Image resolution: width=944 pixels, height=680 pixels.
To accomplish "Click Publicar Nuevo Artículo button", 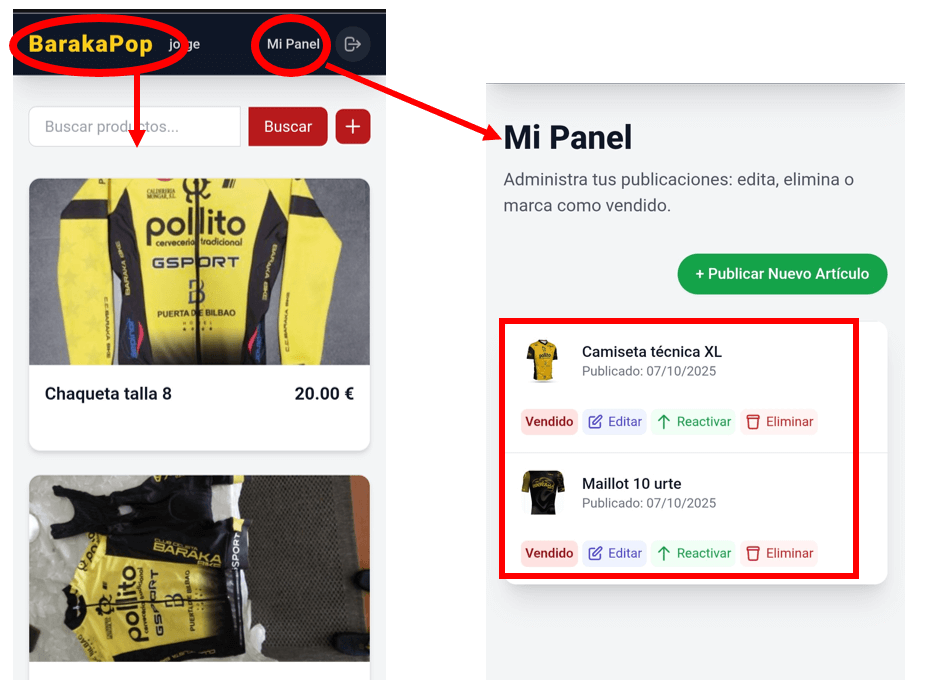I will (782, 274).
